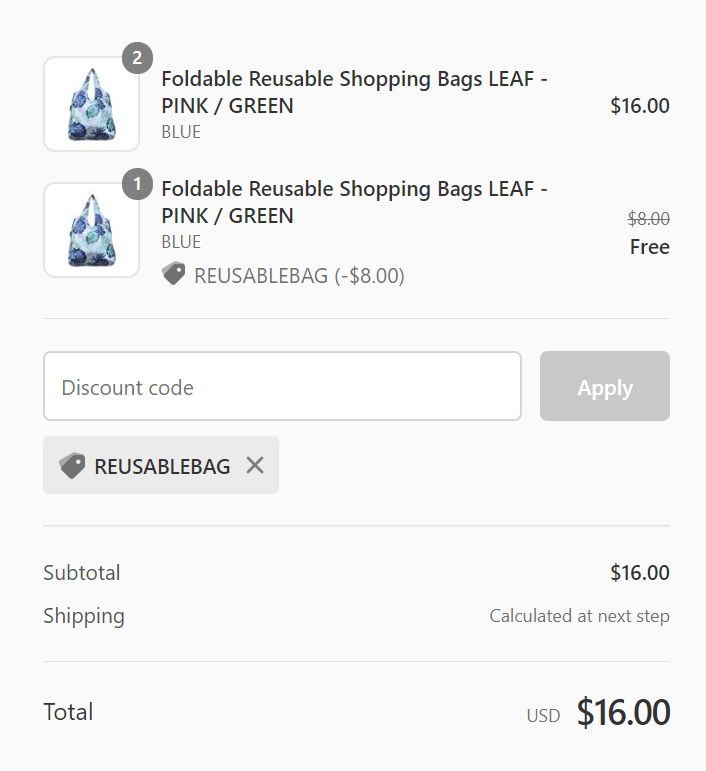Click the Free price label

coord(649,247)
